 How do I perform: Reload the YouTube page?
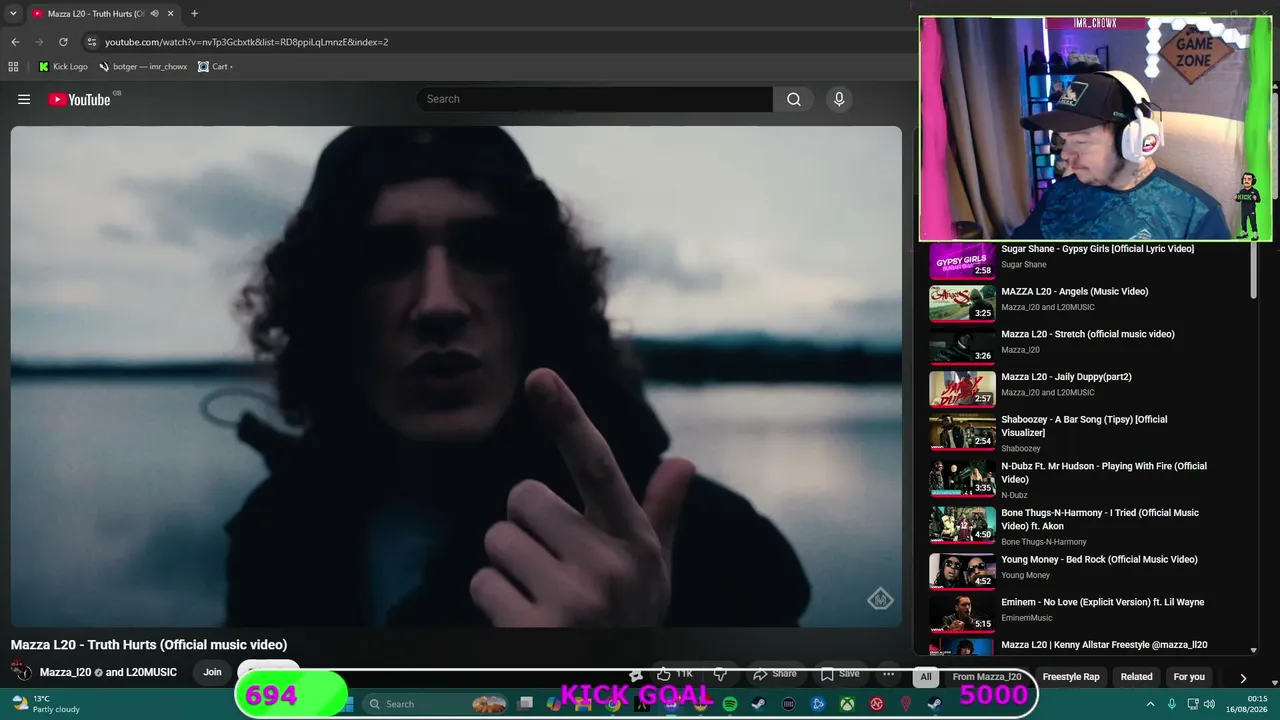click(63, 42)
